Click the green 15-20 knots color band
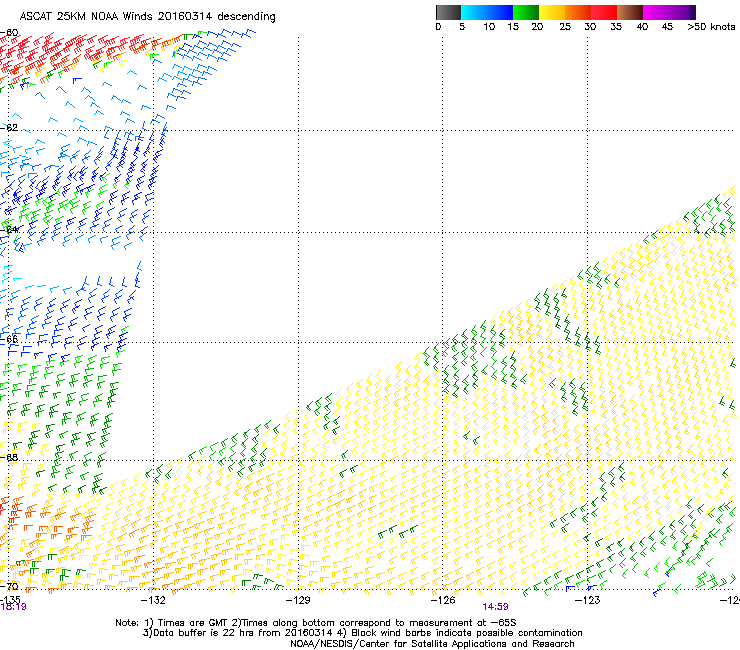This screenshot has width=740, height=650. [526, 12]
